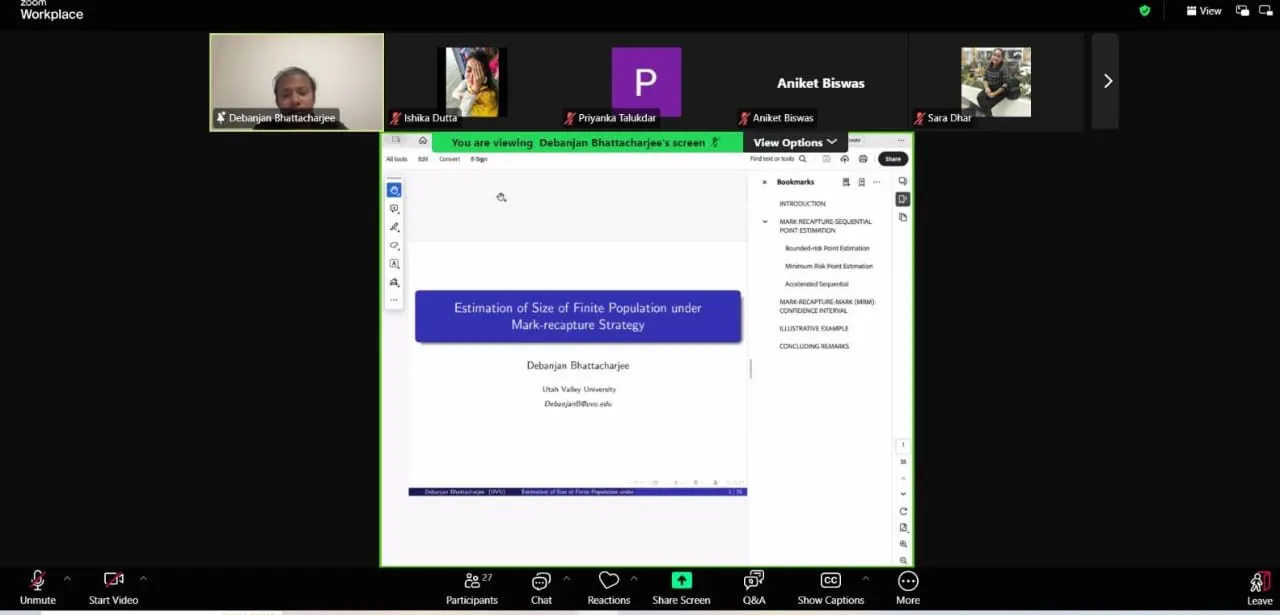Click the print icon in Acrobat

[863, 159]
